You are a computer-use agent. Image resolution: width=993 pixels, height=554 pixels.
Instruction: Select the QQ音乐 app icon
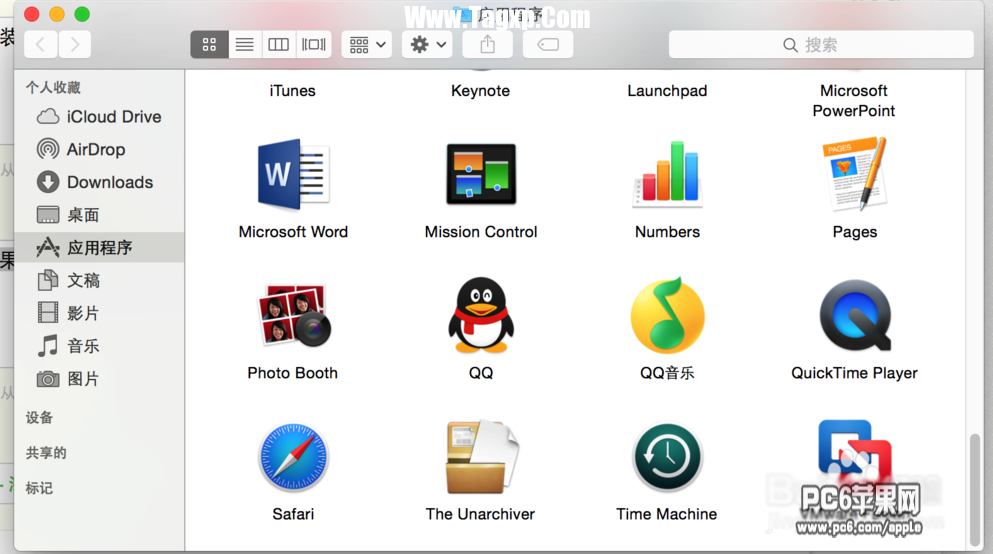[667, 315]
